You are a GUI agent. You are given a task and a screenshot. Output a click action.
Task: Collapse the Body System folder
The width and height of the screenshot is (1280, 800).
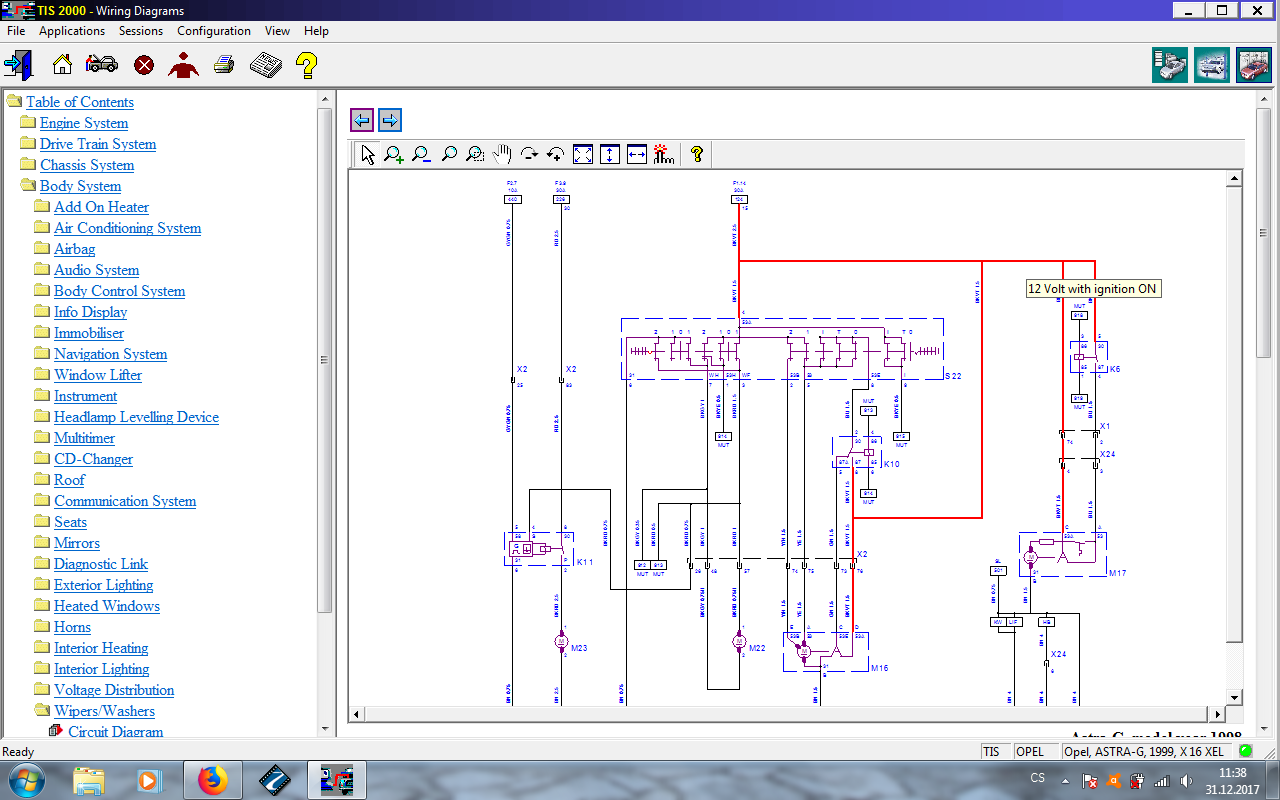pyautogui.click(x=27, y=186)
